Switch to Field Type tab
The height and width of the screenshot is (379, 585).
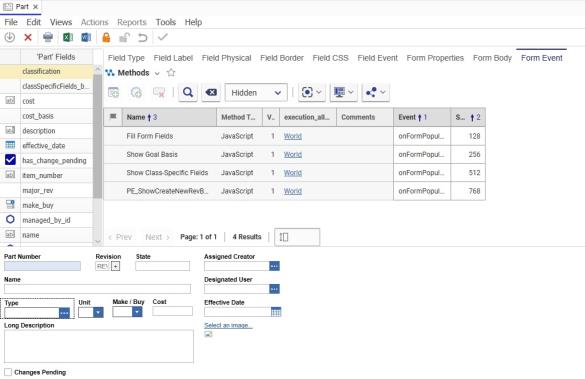[x=126, y=58]
